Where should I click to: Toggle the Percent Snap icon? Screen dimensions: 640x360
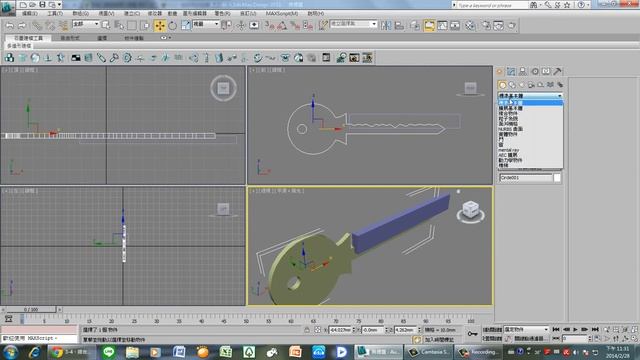point(295,26)
